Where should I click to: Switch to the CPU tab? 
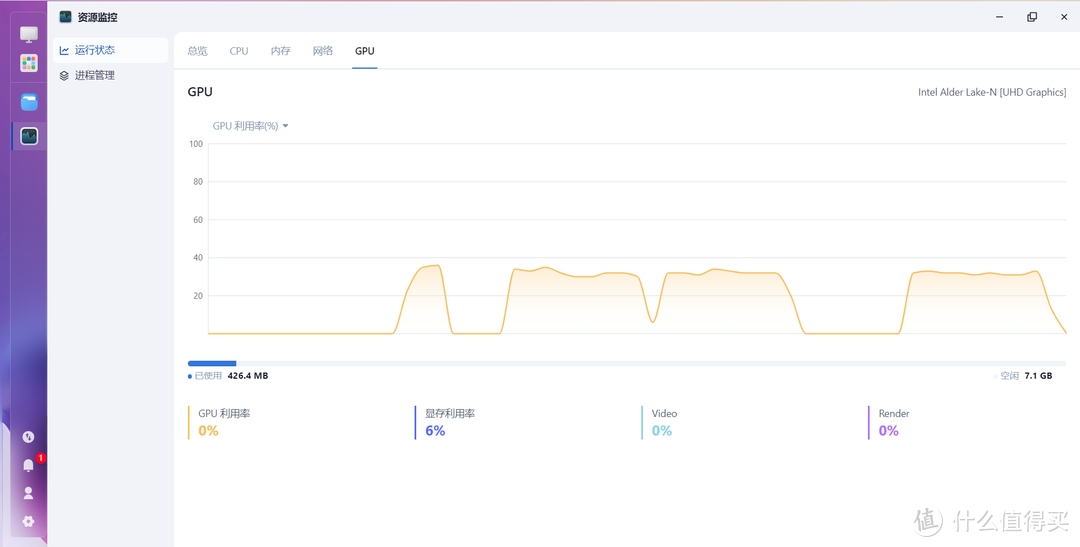click(x=239, y=51)
